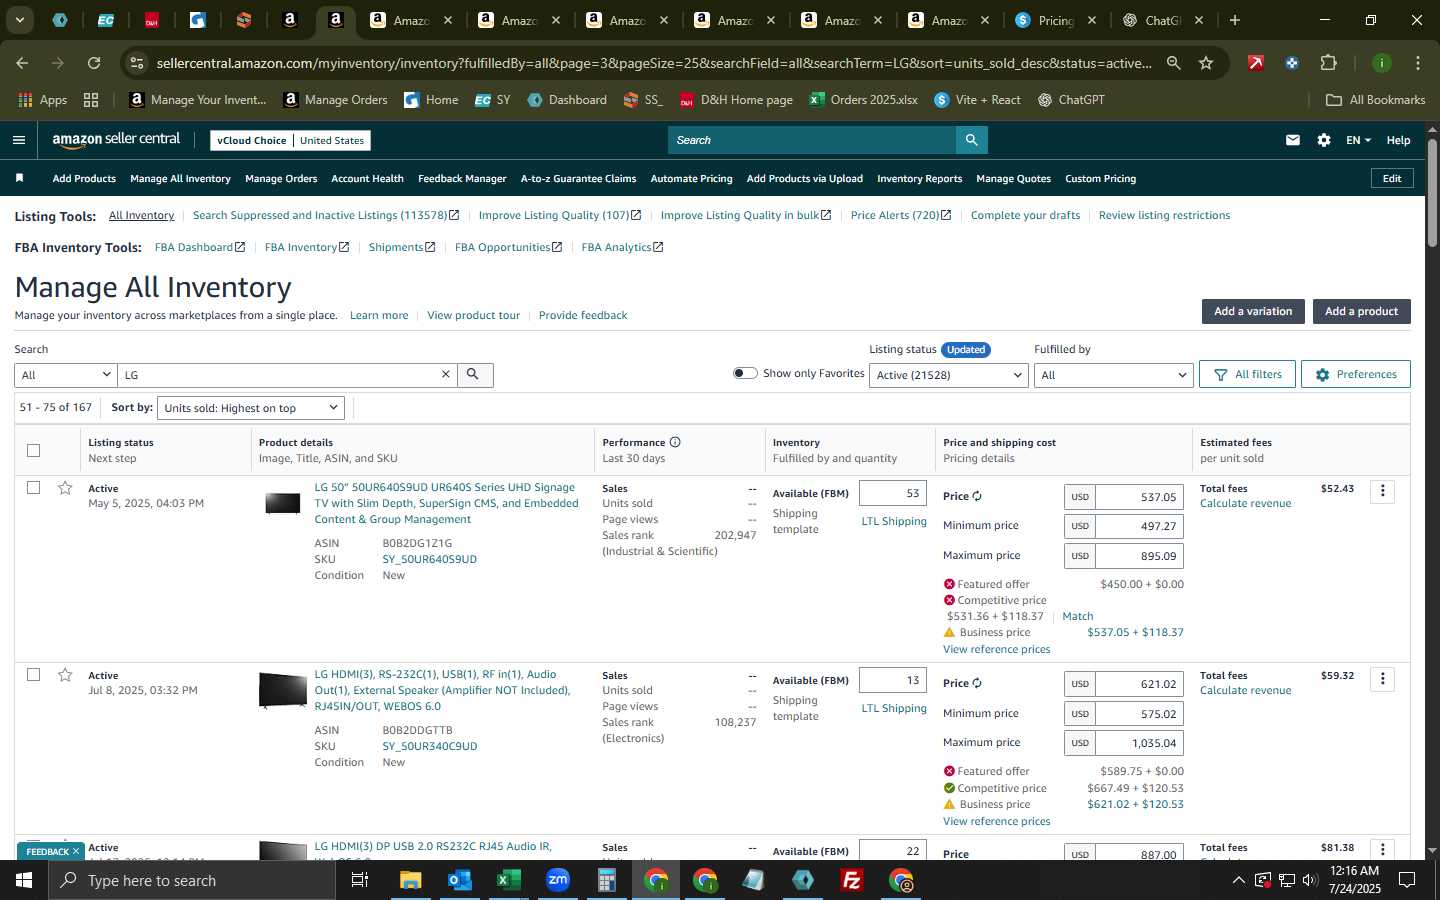Image resolution: width=1440 pixels, height=900 pixels.
Task: Open Chrome extensions puzzle icon
Action: pos(1328,63)
